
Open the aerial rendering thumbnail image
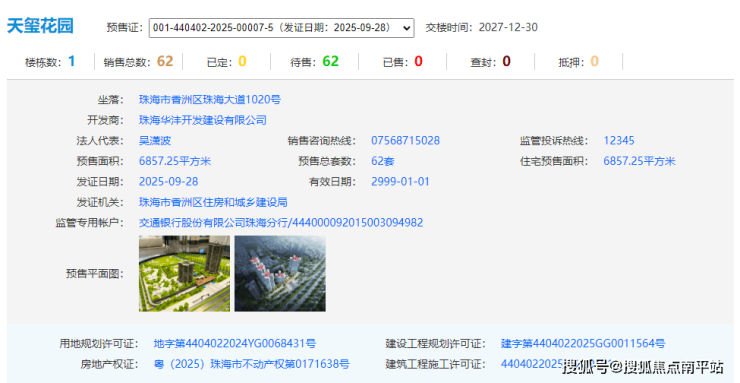coord(280,274)
